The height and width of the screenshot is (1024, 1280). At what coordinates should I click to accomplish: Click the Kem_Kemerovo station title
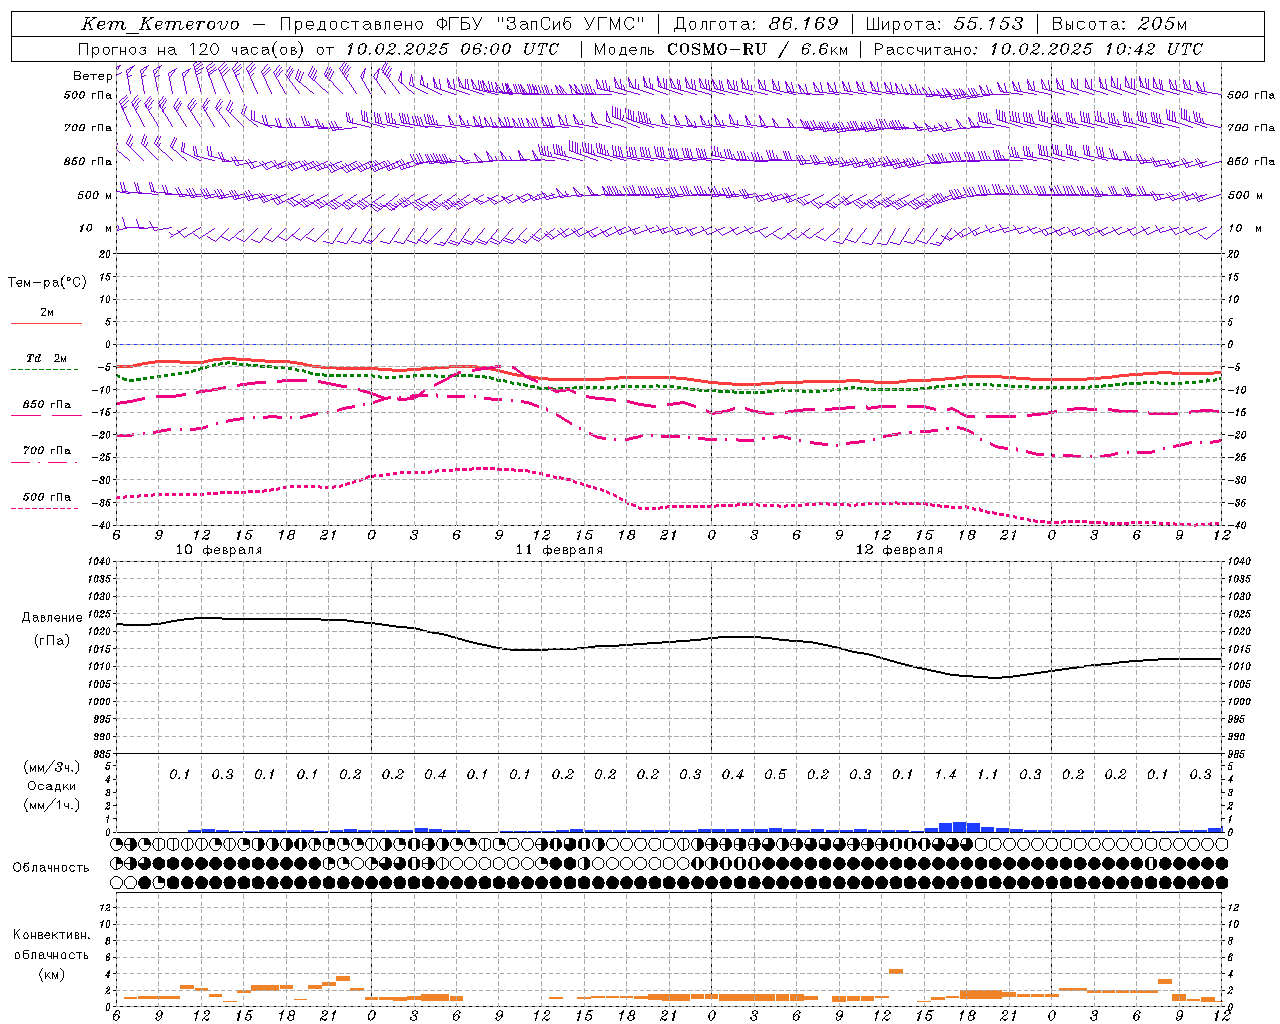tap(161, 24)
